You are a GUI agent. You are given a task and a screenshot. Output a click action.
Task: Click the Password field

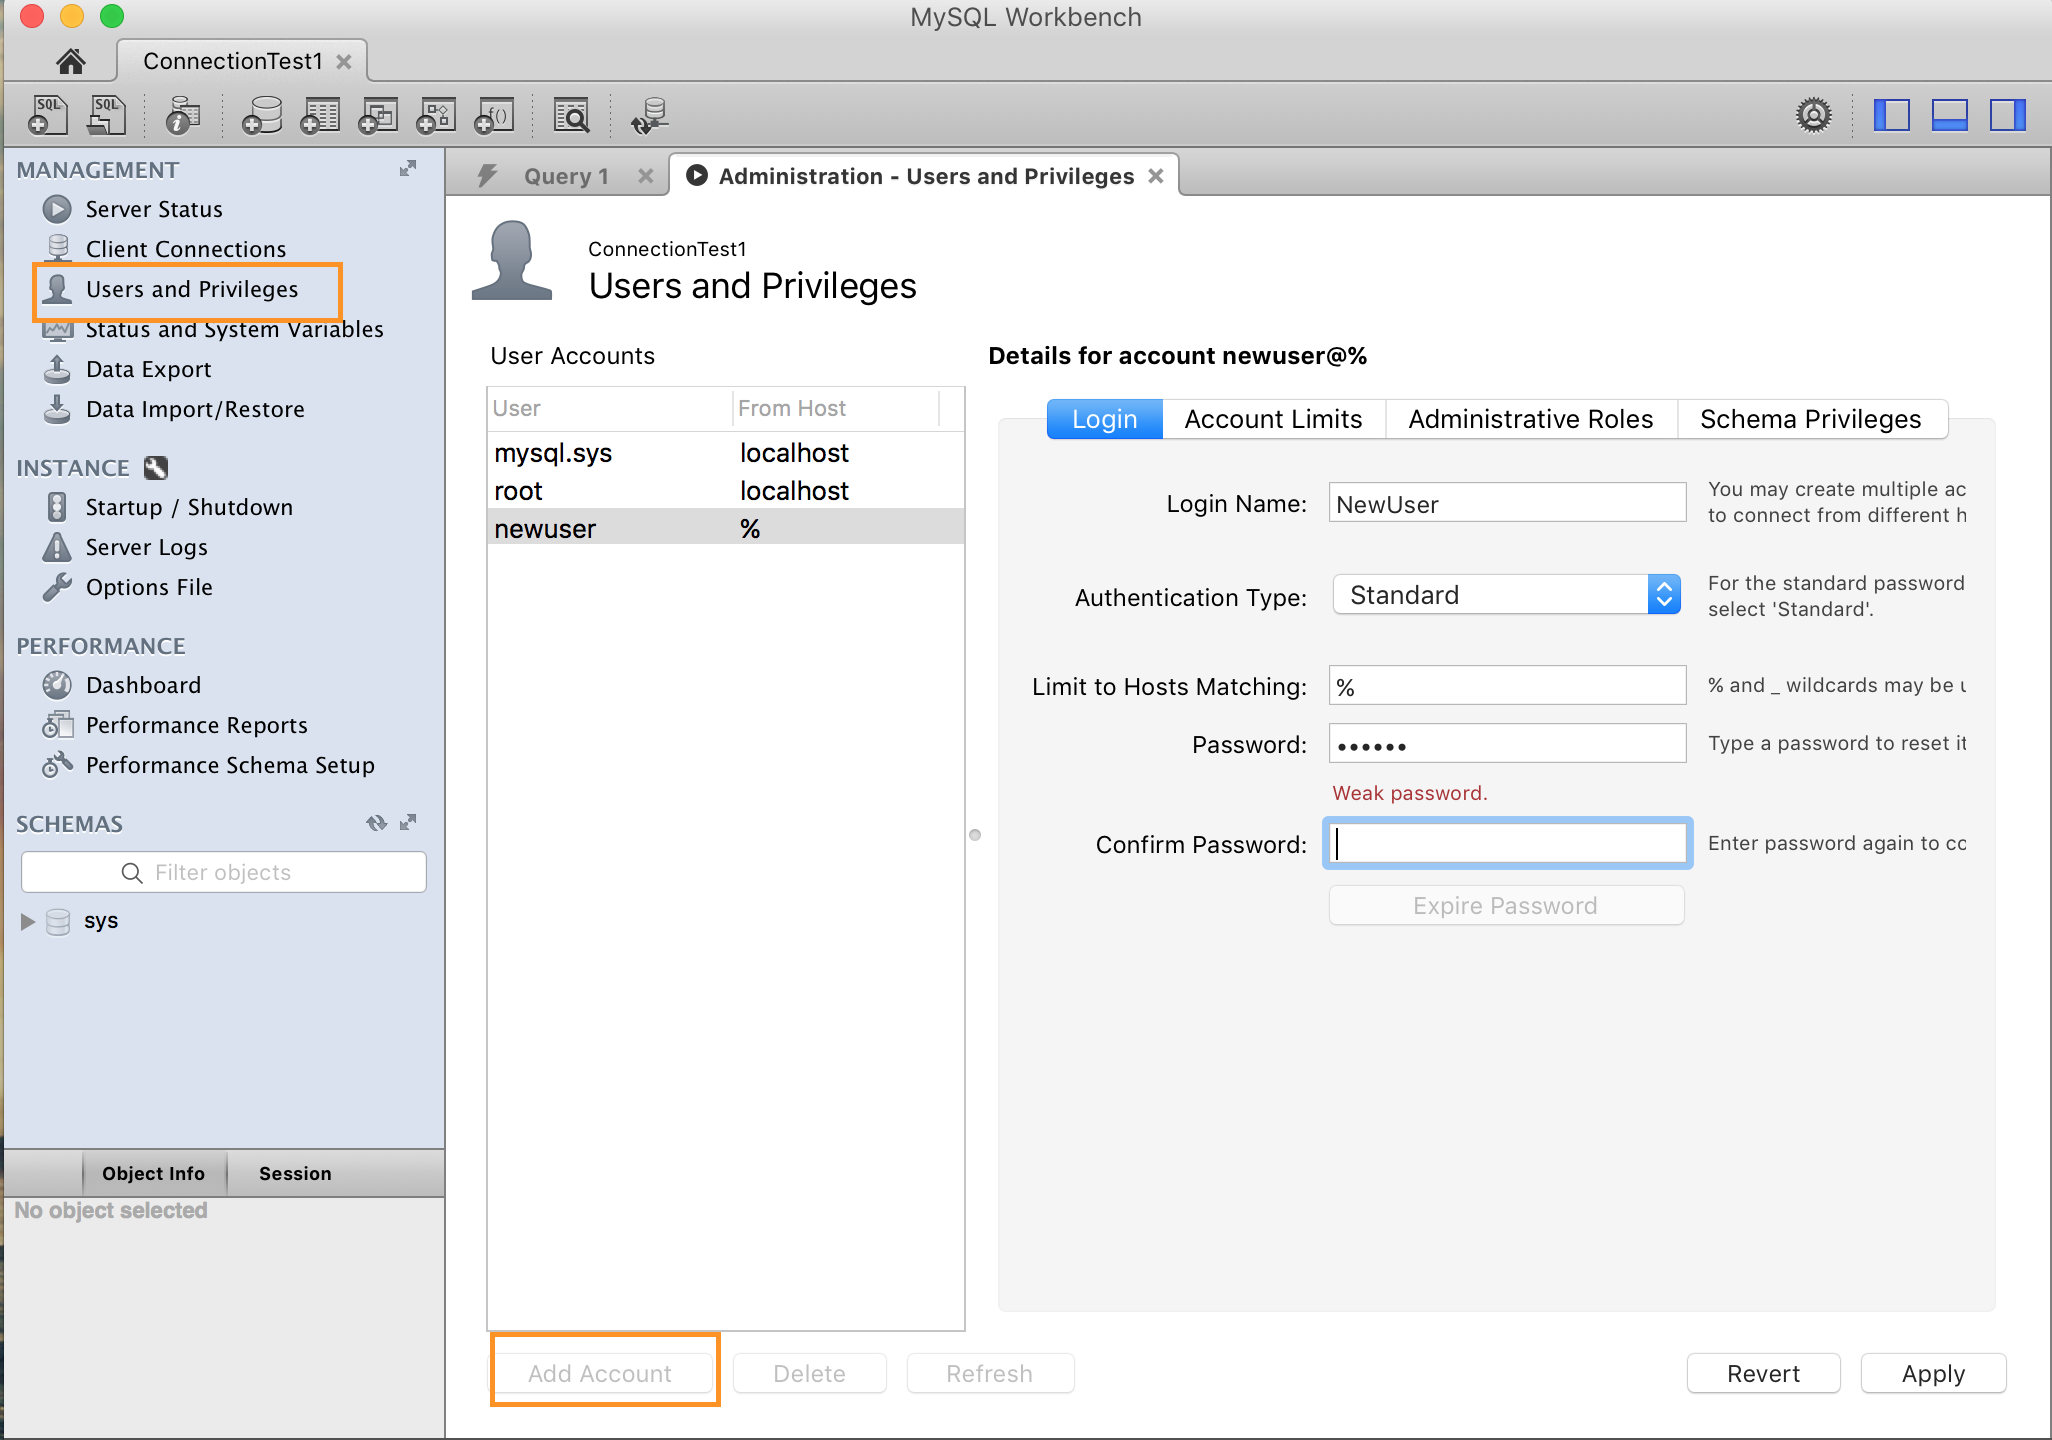pos(1507,744)
